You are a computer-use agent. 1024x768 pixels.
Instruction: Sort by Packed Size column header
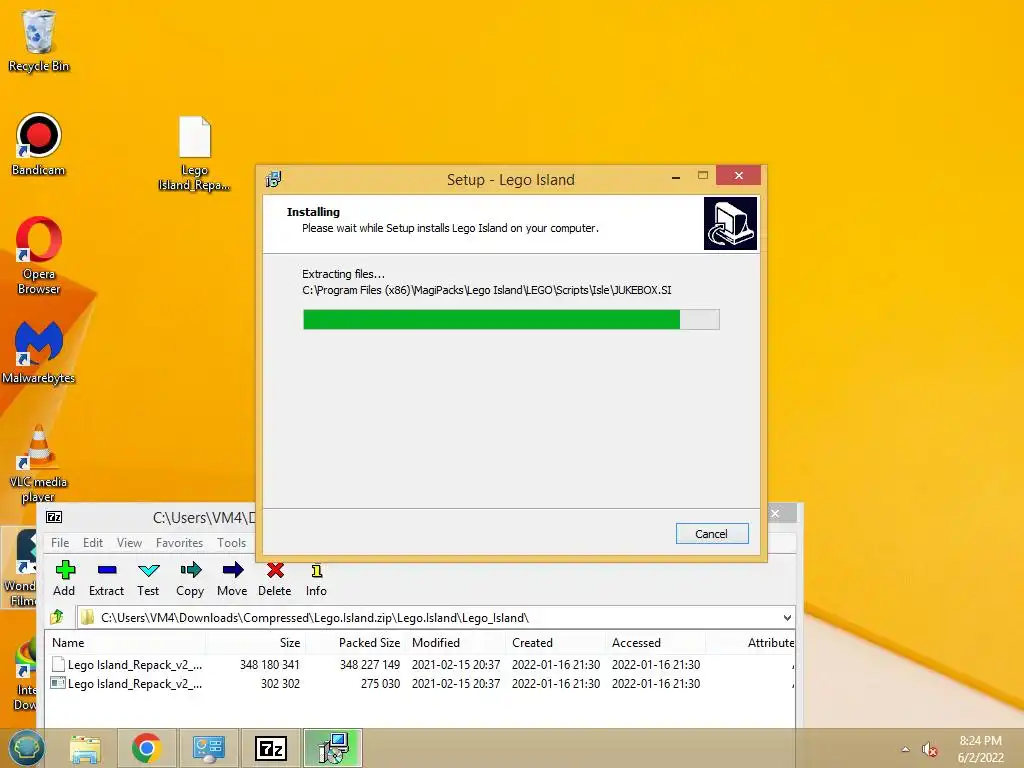[355, 643]
